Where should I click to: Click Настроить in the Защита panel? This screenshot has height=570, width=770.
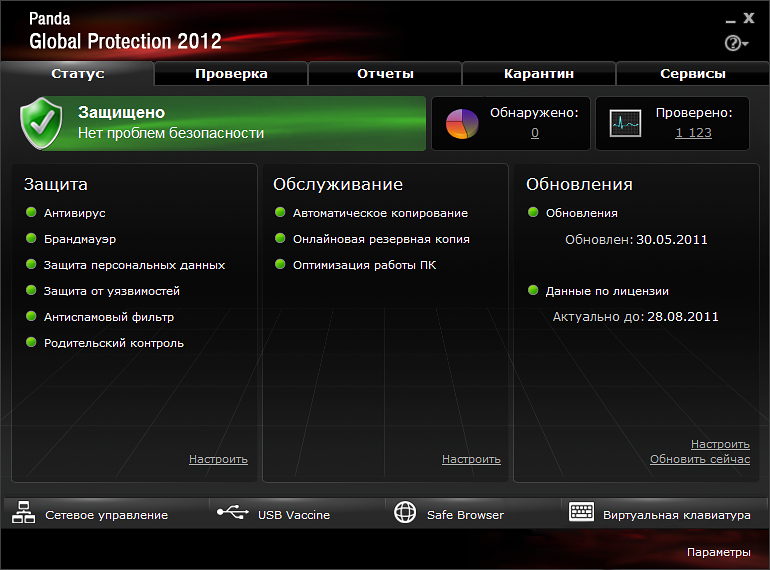tap(219, 459)
